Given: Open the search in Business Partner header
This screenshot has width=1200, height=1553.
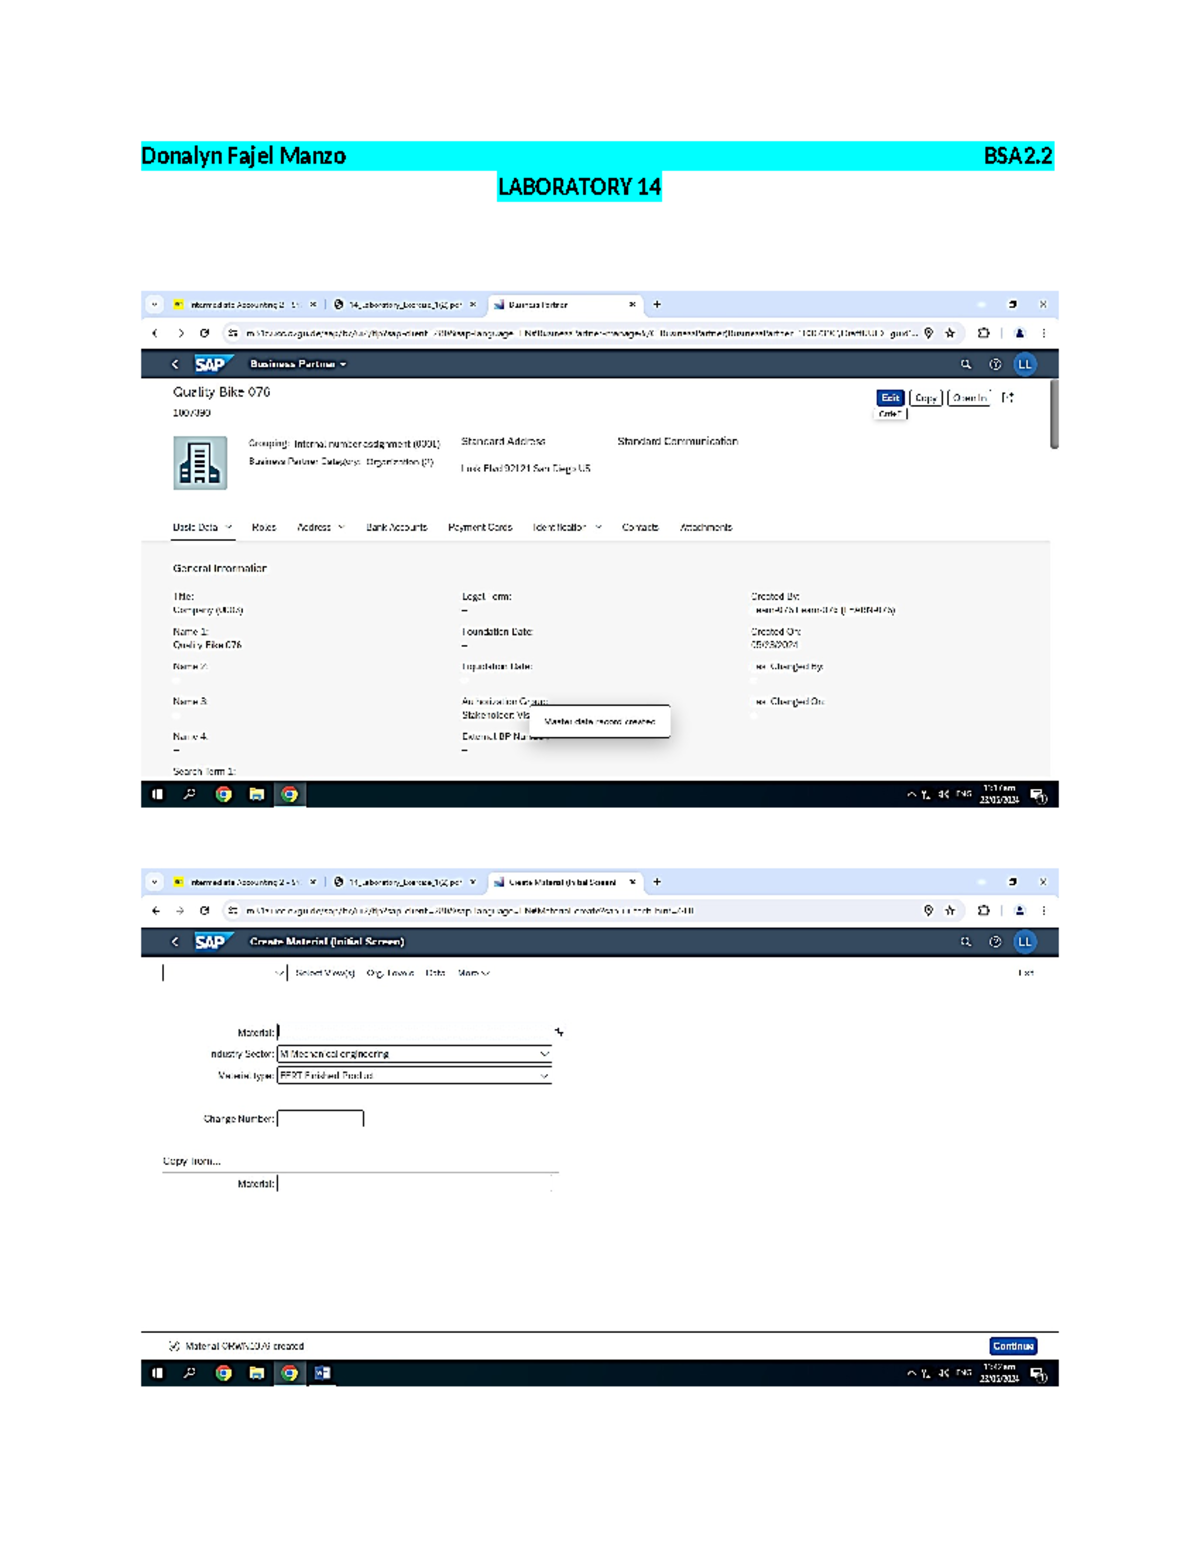Looking at the screenshot, I should (964, 364).
